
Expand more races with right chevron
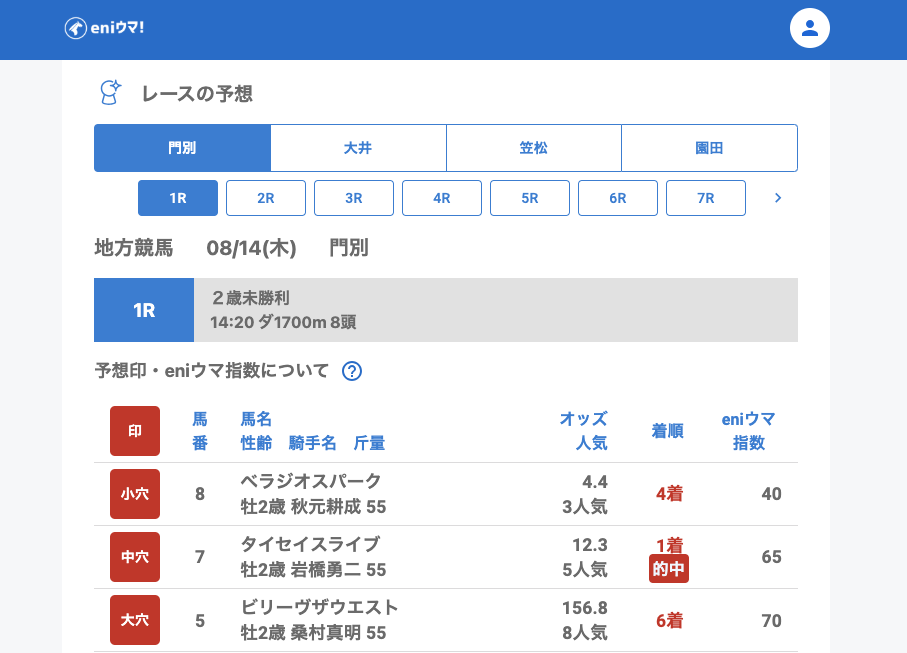click(x=778, y=198)
